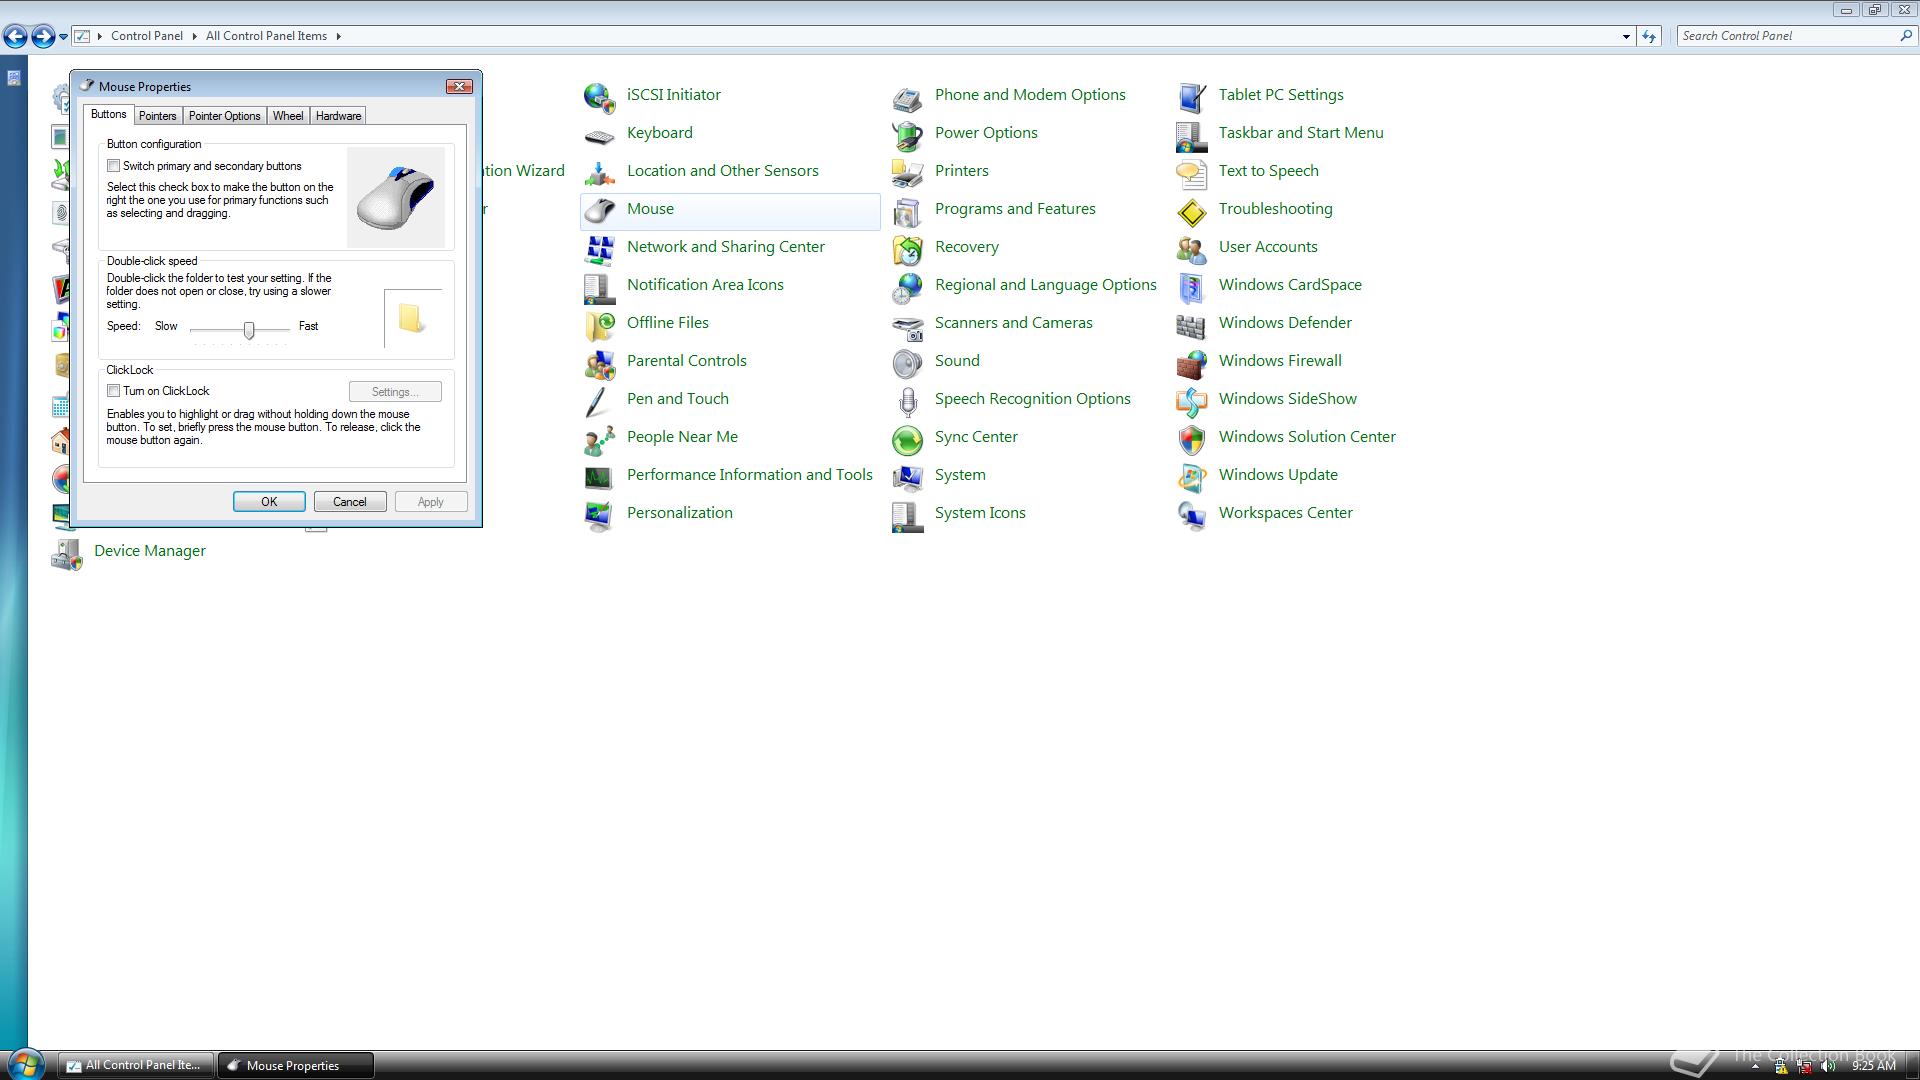
Task: Click the Search Control Panel field
Action: pos(1788,36)
